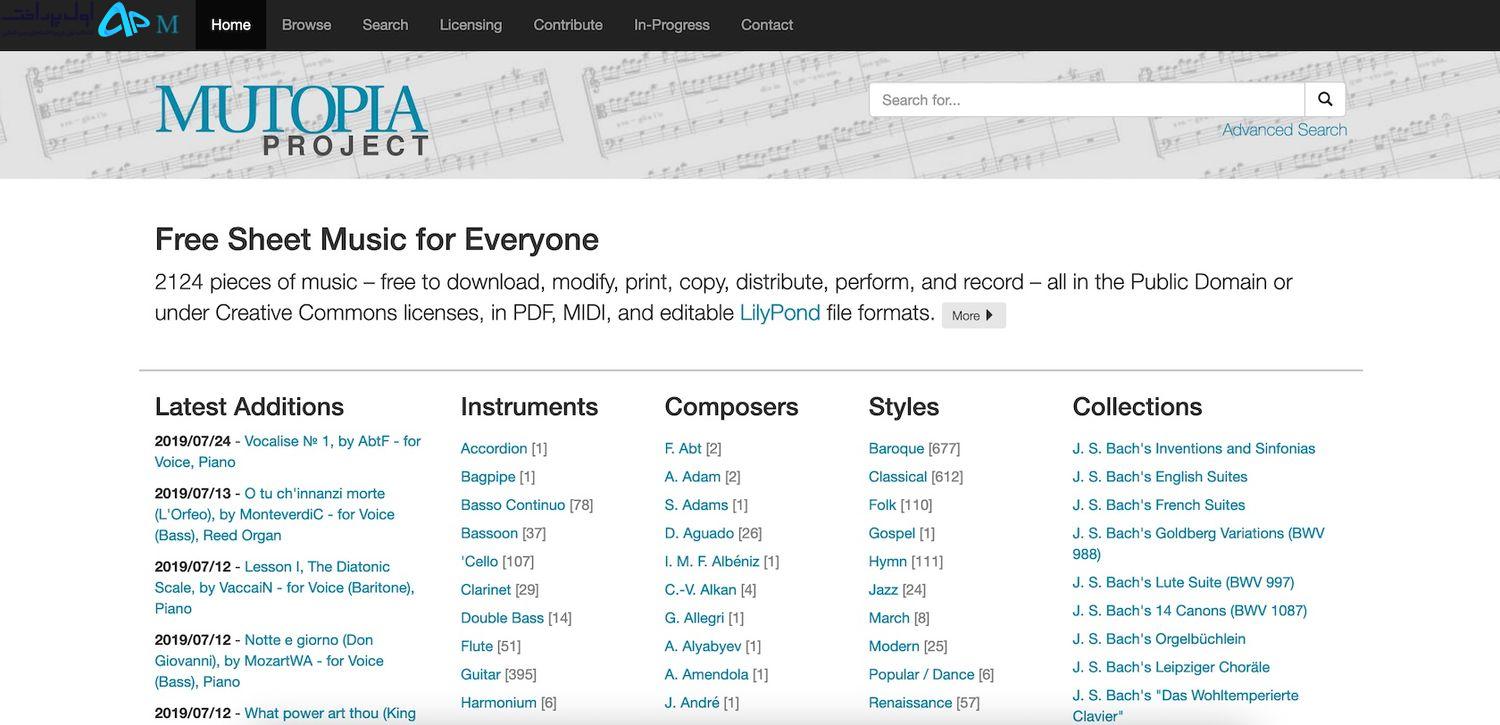This screenshot has height=725, width=1500.
Task: Click the Search for... input field
Action: pos(1087,99)
